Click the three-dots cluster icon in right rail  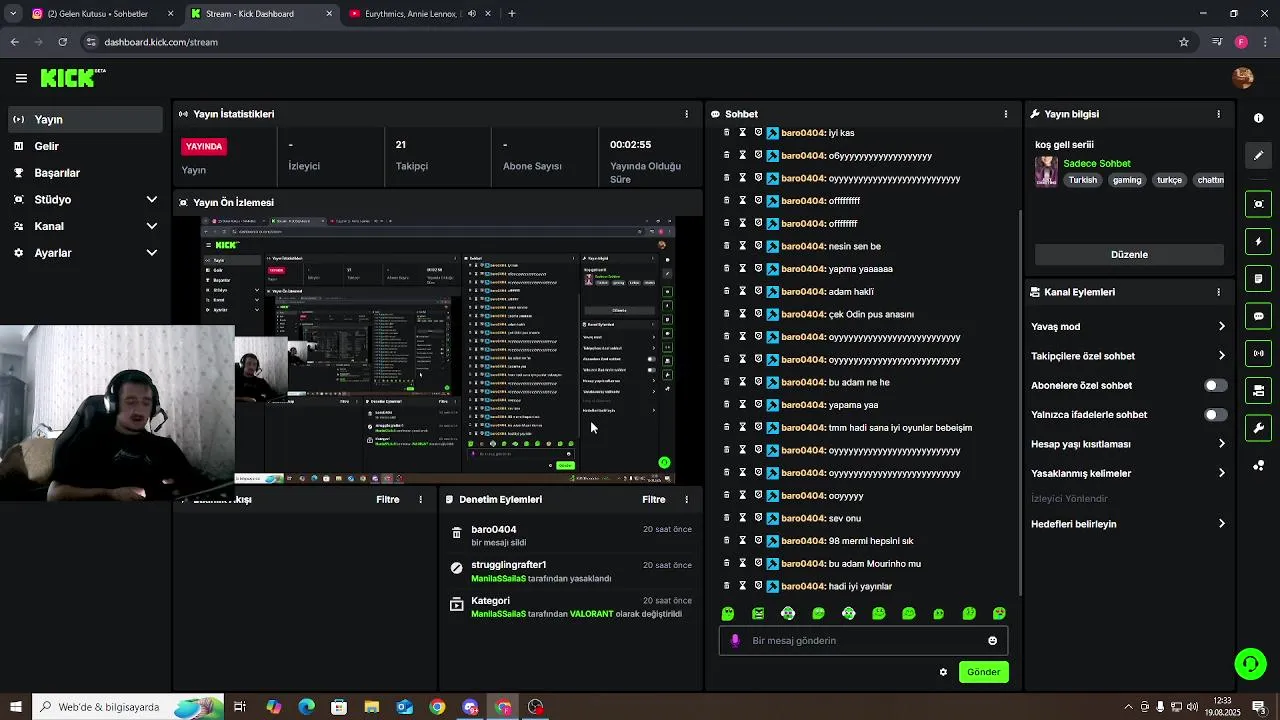[1258, 466]
